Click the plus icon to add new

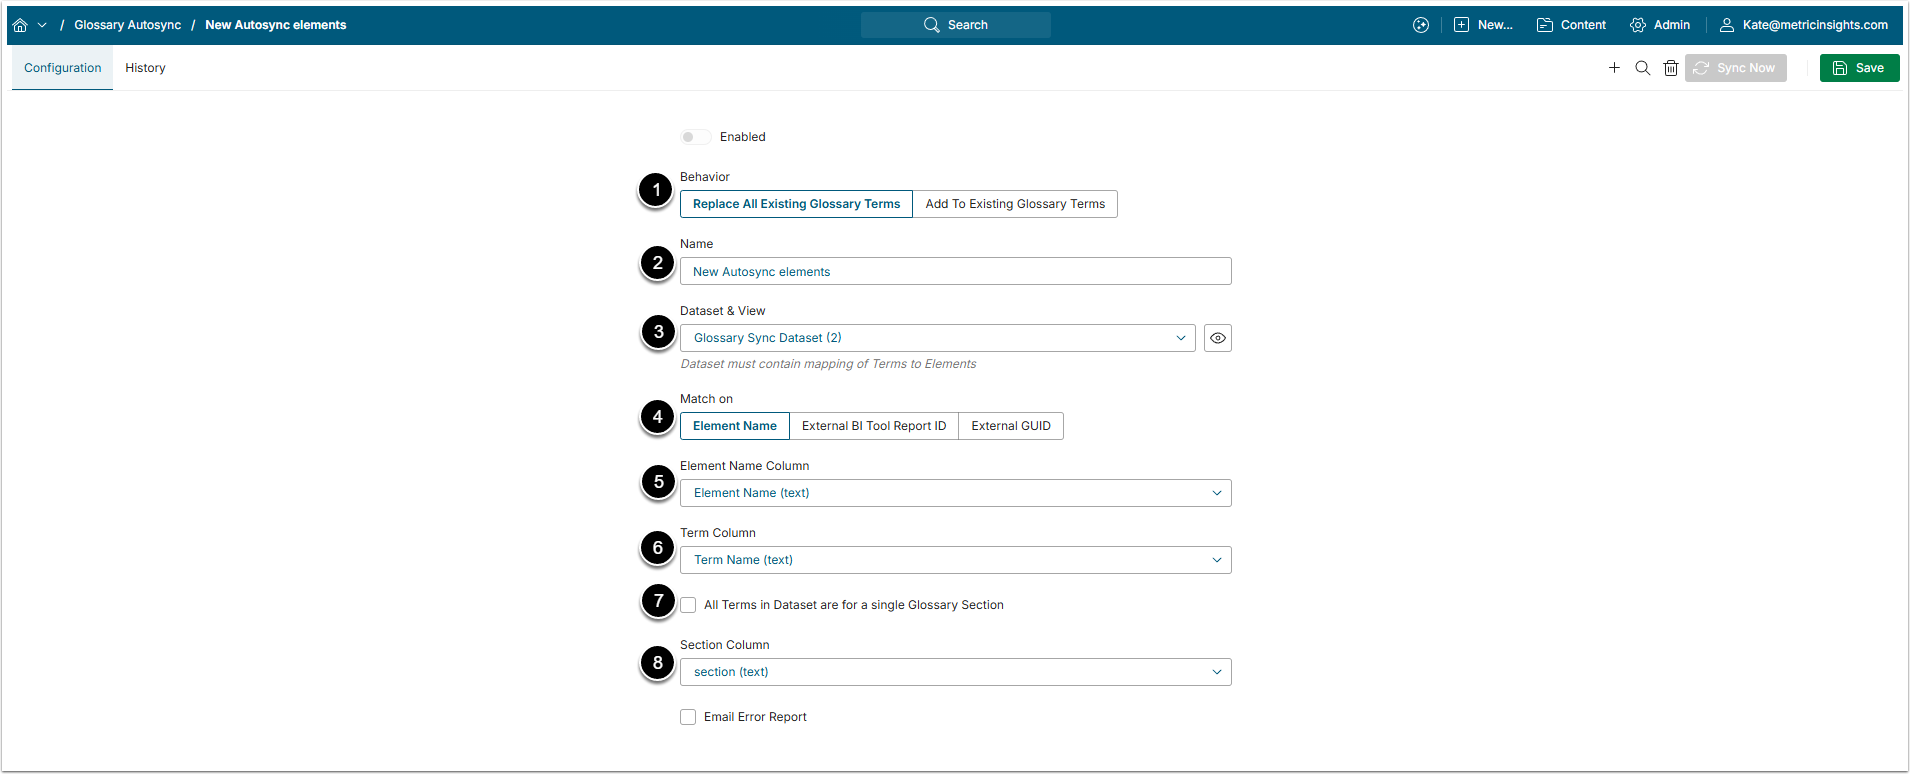click(x=1614, y=68)
